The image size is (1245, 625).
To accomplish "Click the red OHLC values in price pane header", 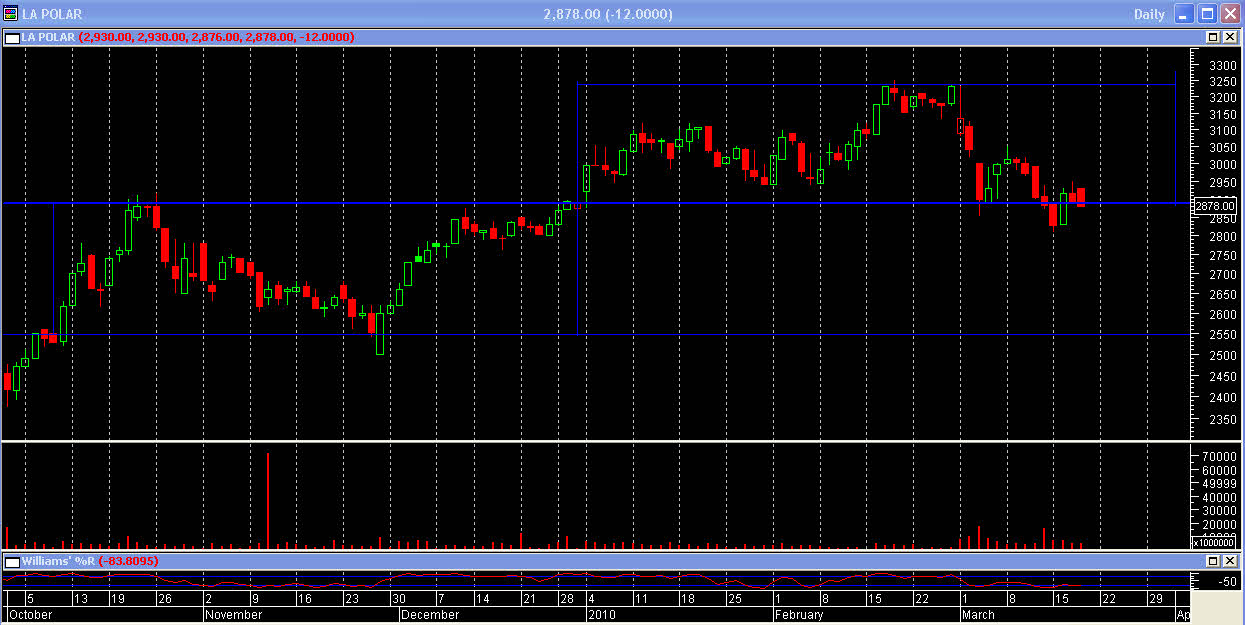I will tap(216, 37).
